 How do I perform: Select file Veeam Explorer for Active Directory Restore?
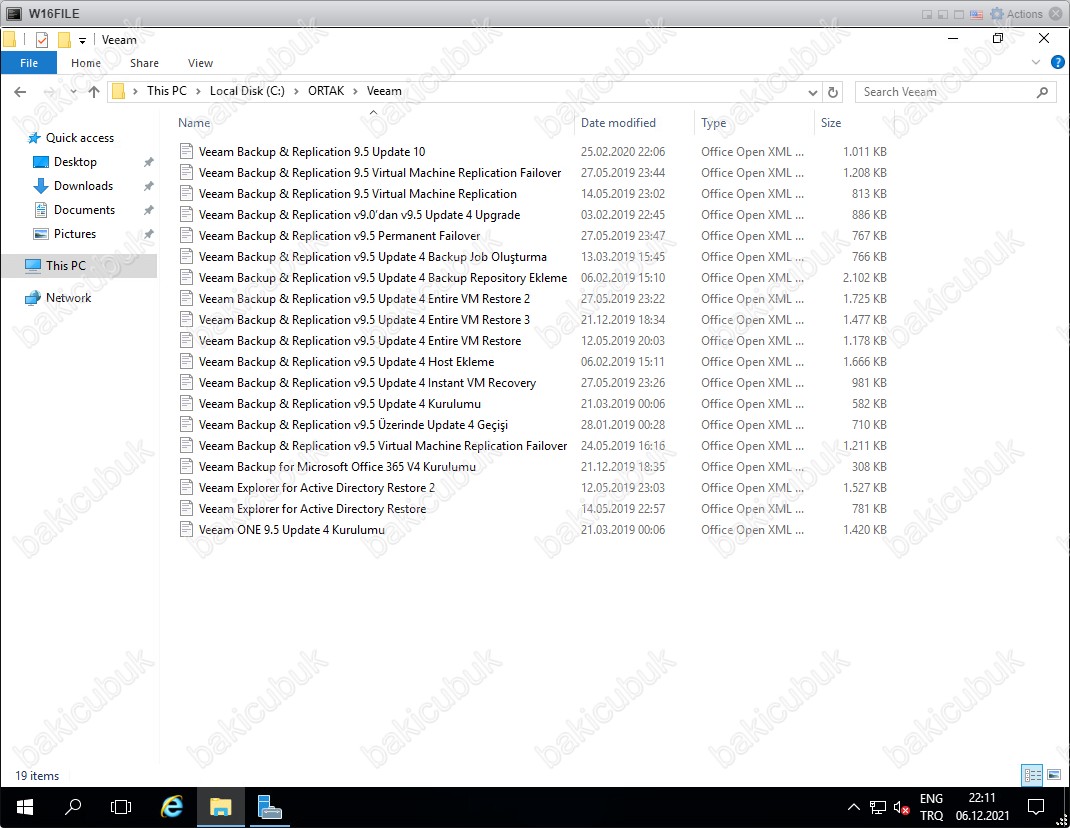313,509
